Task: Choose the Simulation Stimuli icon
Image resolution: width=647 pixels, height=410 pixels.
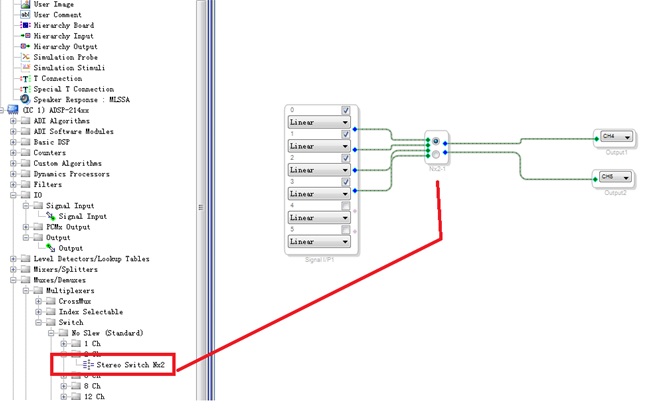Action: pos(26,67)
